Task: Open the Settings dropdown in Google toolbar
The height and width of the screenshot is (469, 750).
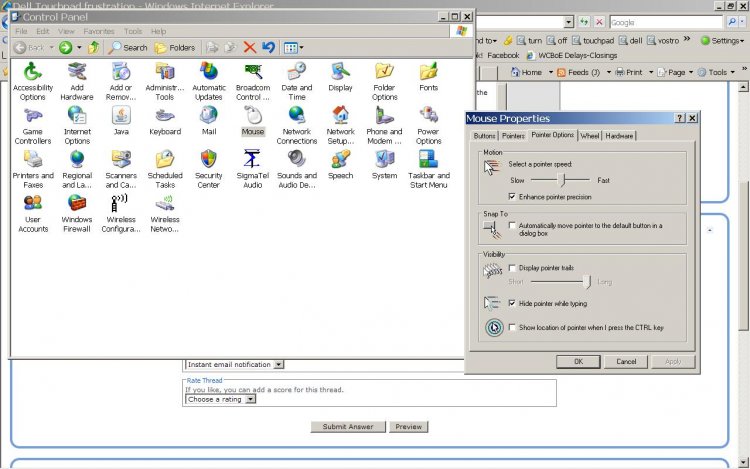Action: click(x=722, y=41)
